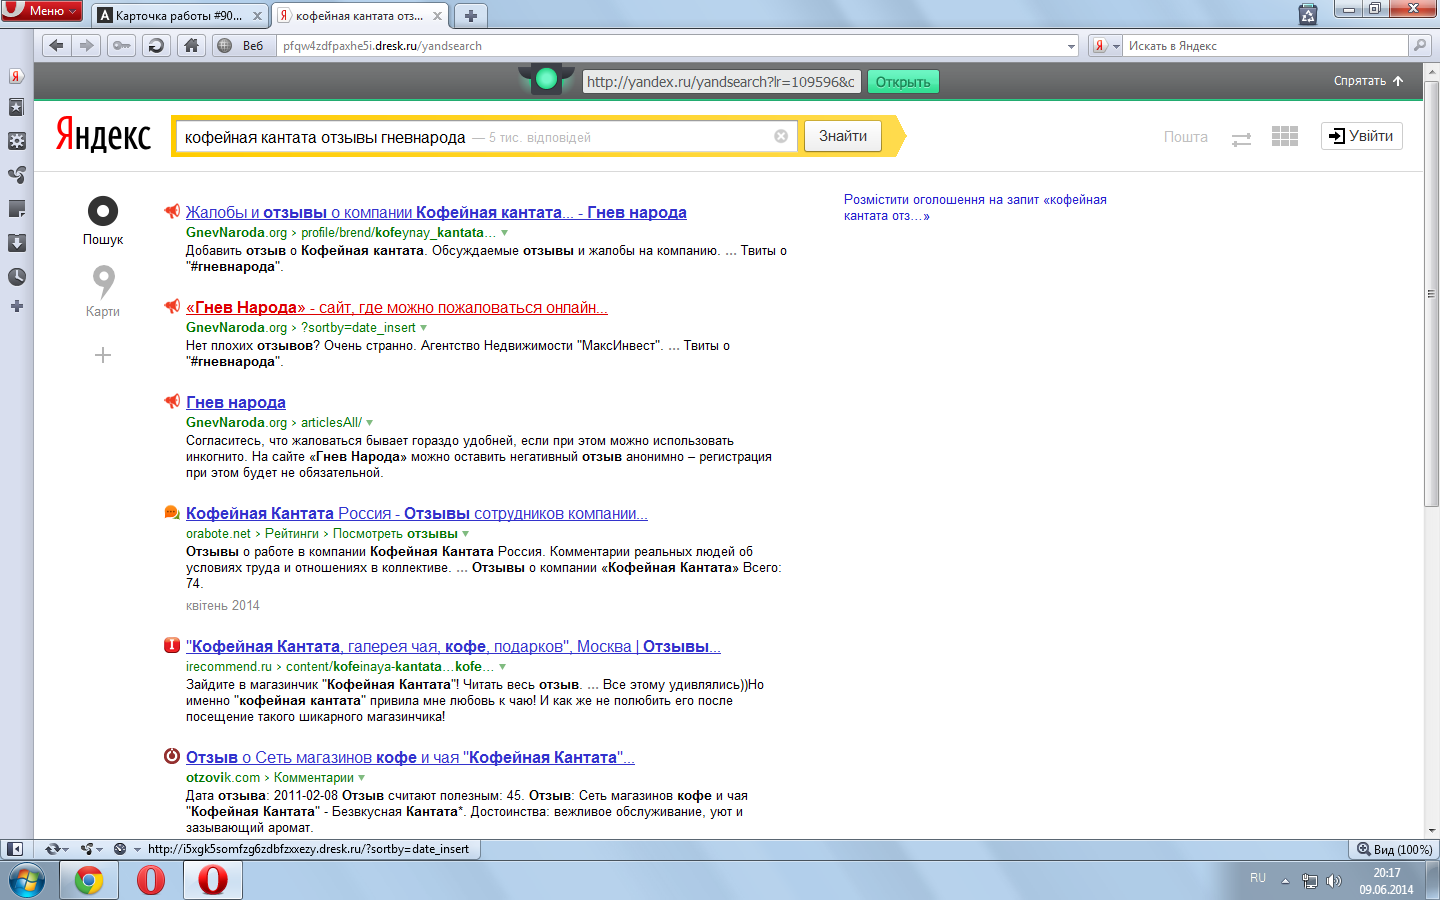Open the irecommend Кофейная Кантата галерея чая result
1440x900 pixels.
453,646
